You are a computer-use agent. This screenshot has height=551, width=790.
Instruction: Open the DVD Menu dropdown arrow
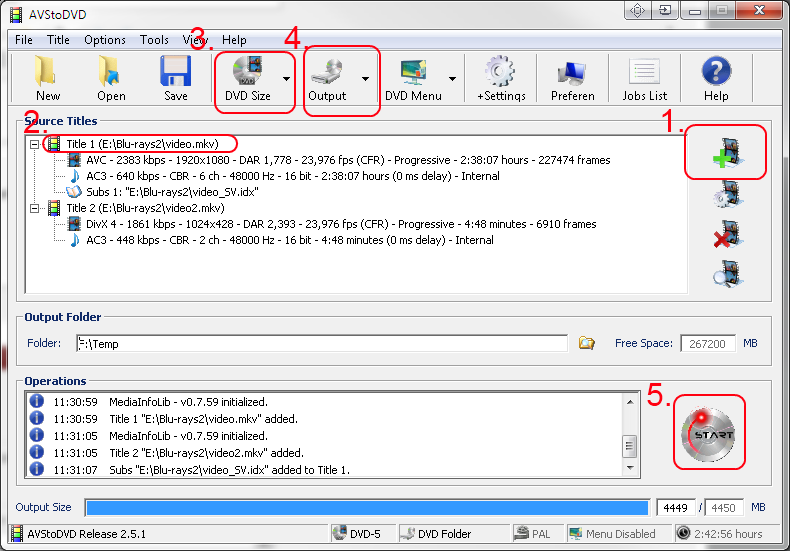pos(452,79)
